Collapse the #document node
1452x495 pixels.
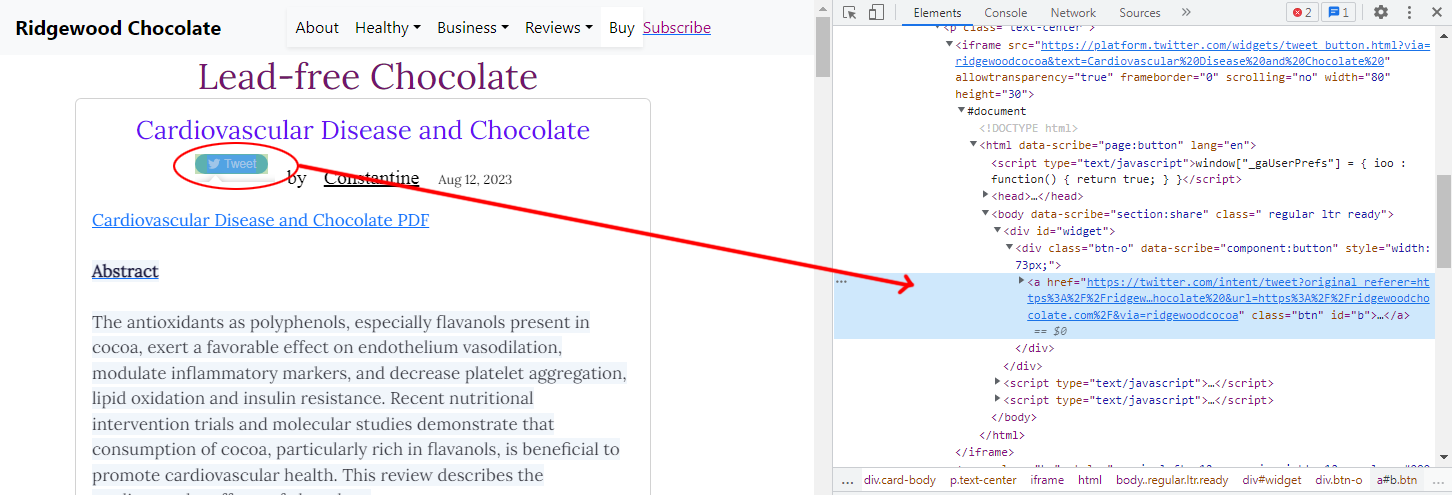click(962, 111)
